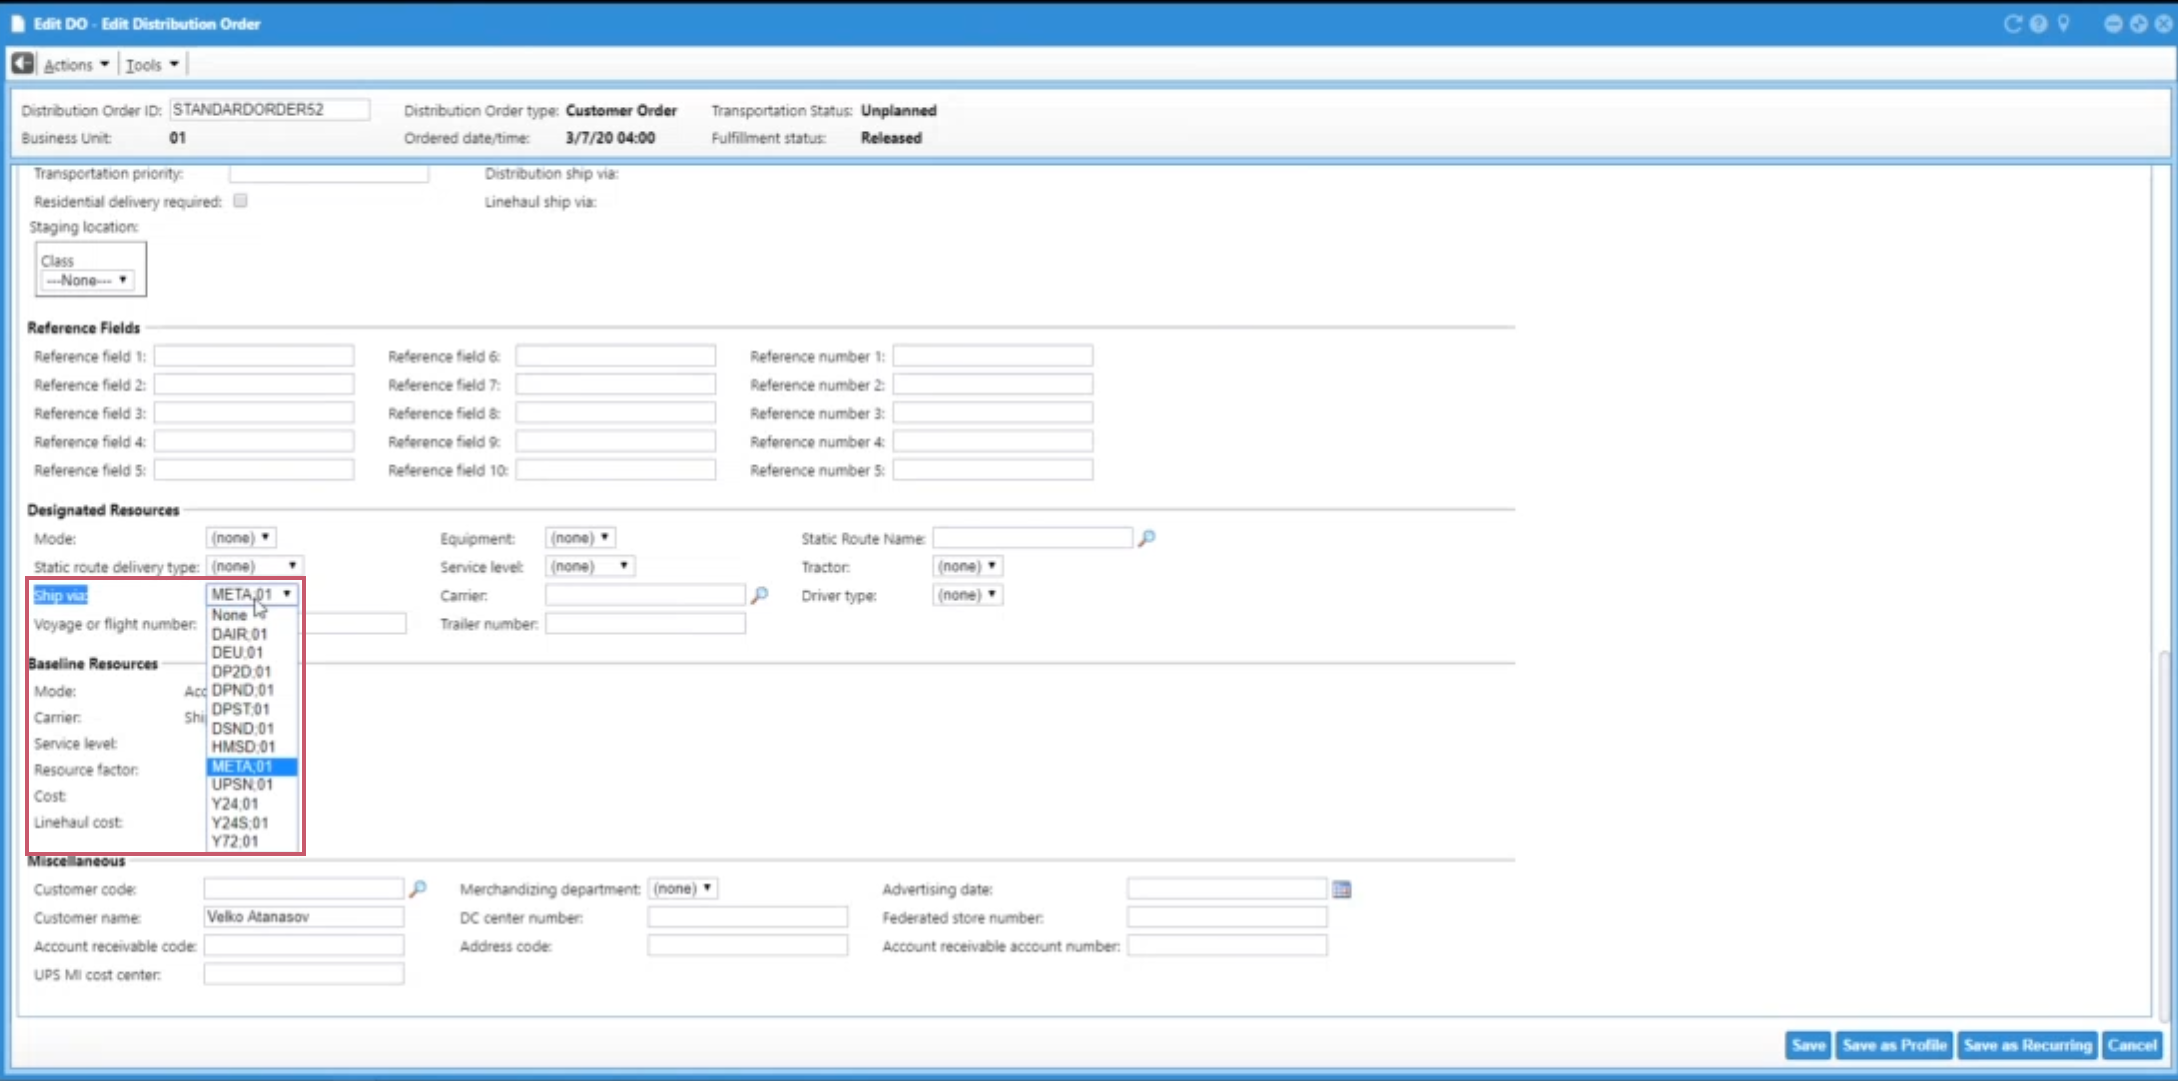2178x1081 pixels.
Task: Open Static route delivery type dropdown
Action: click(254, 566)
